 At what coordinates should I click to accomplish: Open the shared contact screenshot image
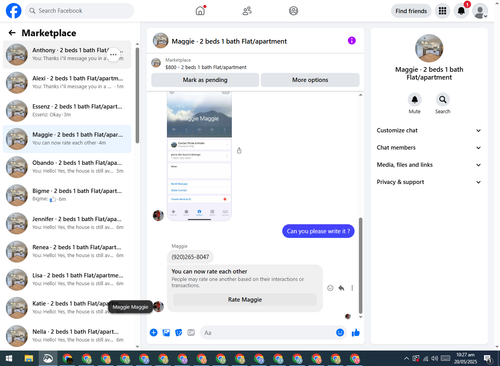pyautogui.click(x=199, y=156)
